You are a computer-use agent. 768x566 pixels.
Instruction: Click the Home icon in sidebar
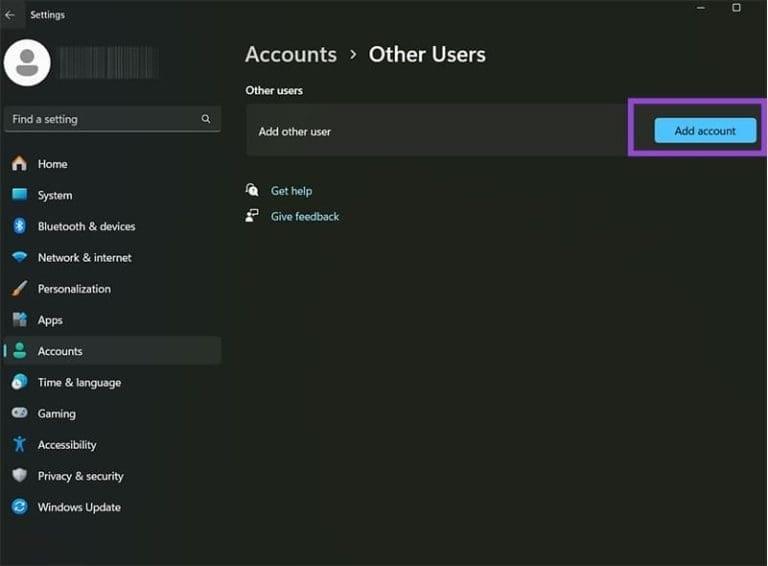(x=19, y=164)
